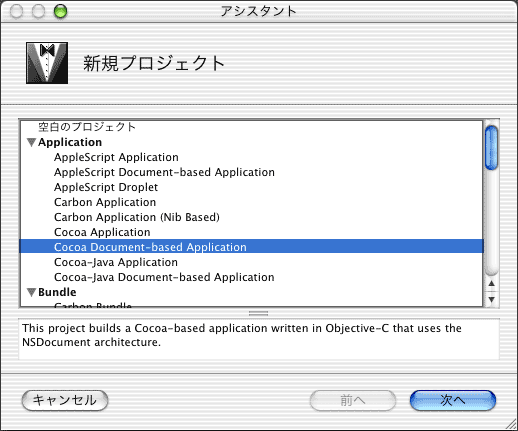
Task: Pick AppleScript Droplet template
Action: coord(106,187)
